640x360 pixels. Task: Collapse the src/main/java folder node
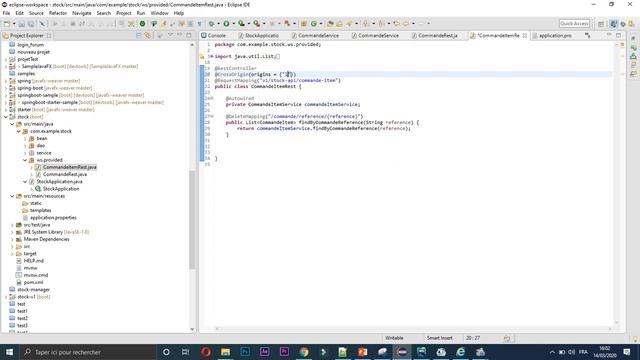click(12, 124)
